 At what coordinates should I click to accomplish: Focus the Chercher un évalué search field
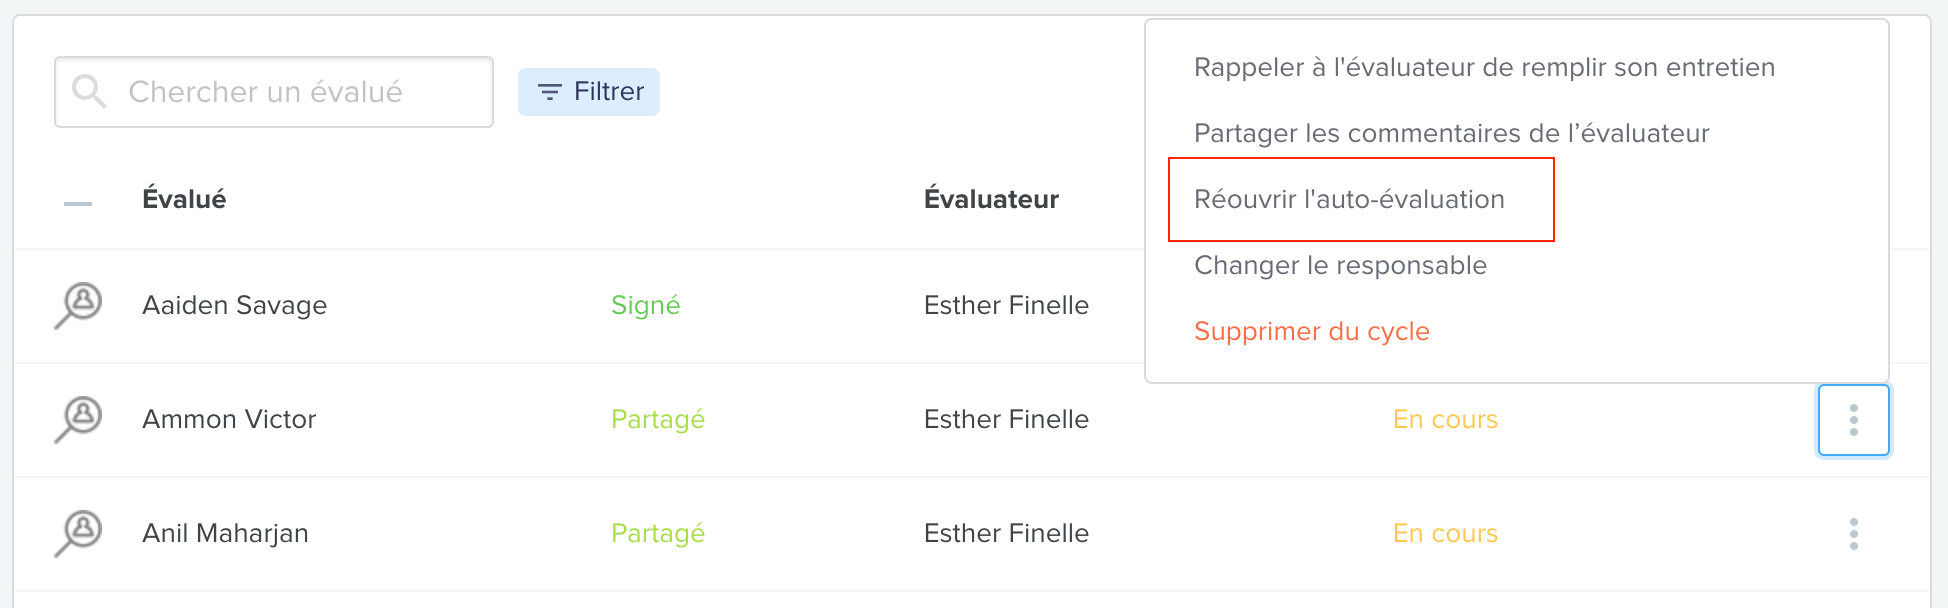(274, 92)
